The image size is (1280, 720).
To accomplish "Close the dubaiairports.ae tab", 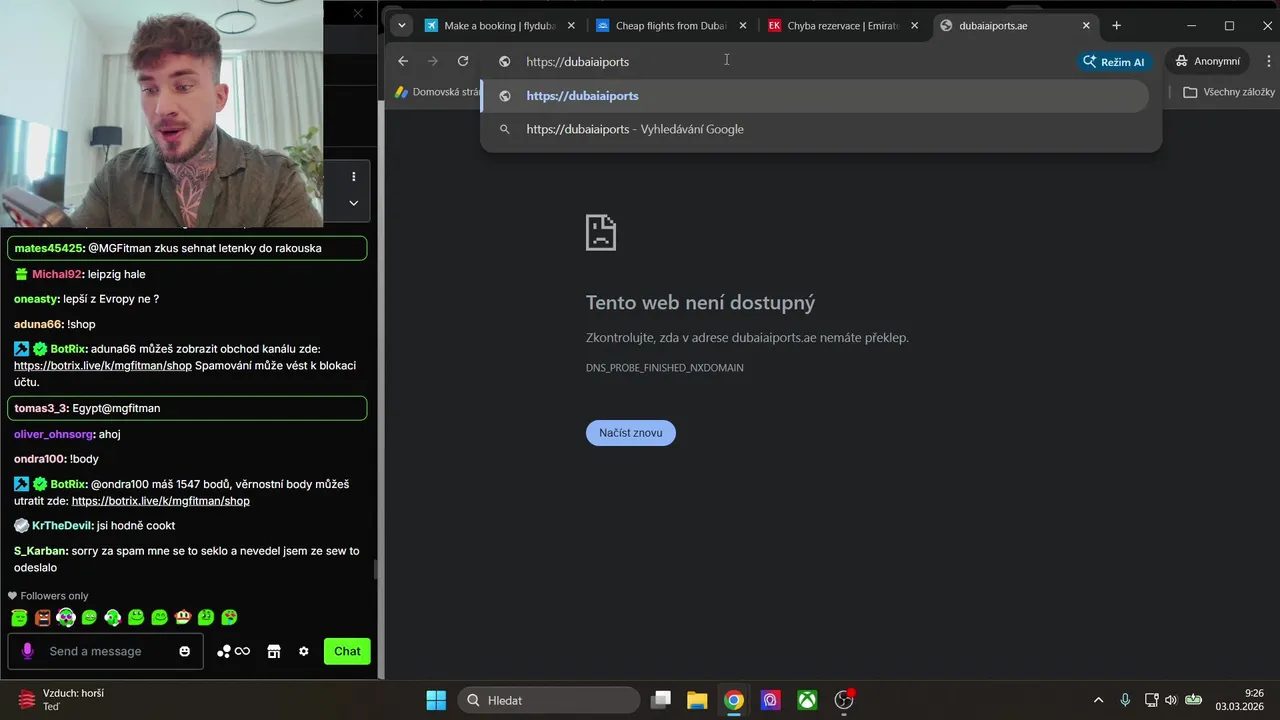I will tap(1086, 26).
